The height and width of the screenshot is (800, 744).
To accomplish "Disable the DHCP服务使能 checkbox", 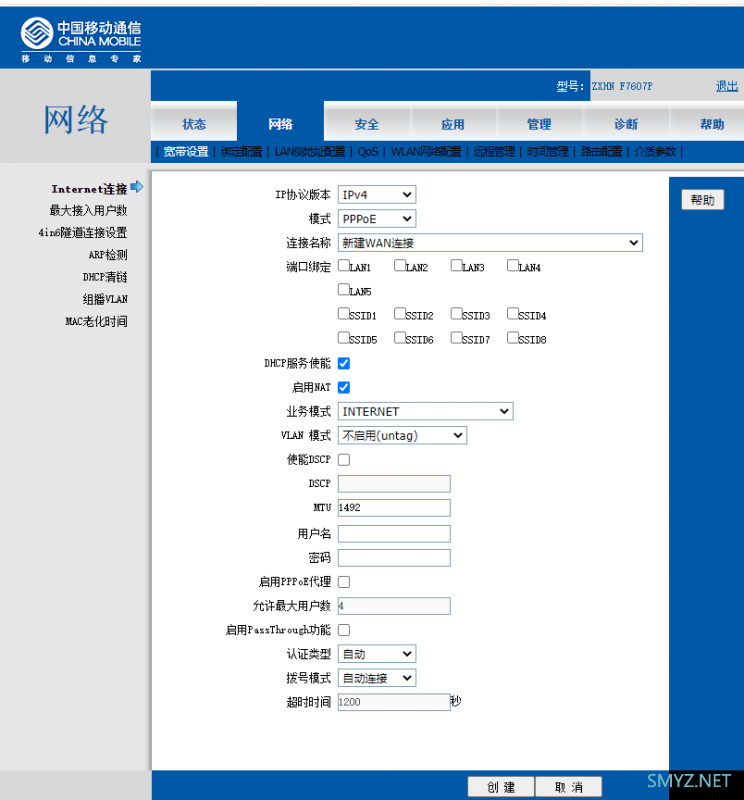I will (x=344, y=363).
